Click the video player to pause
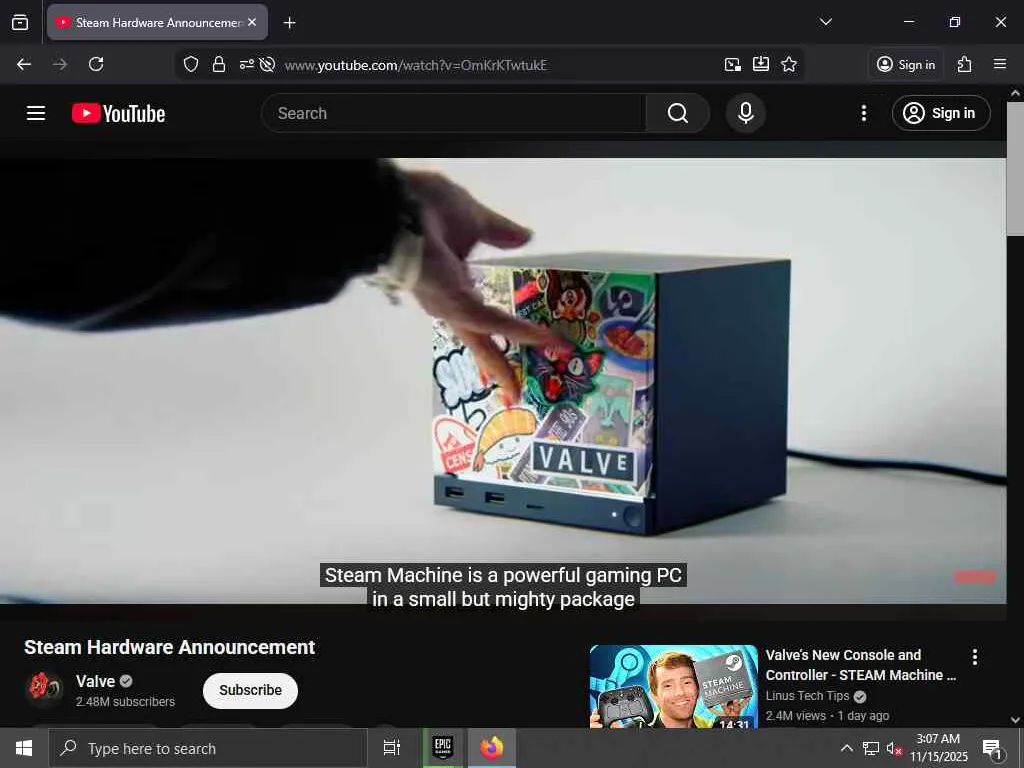The height and width of the screenshot is (768, 1024). pos(503,381)
